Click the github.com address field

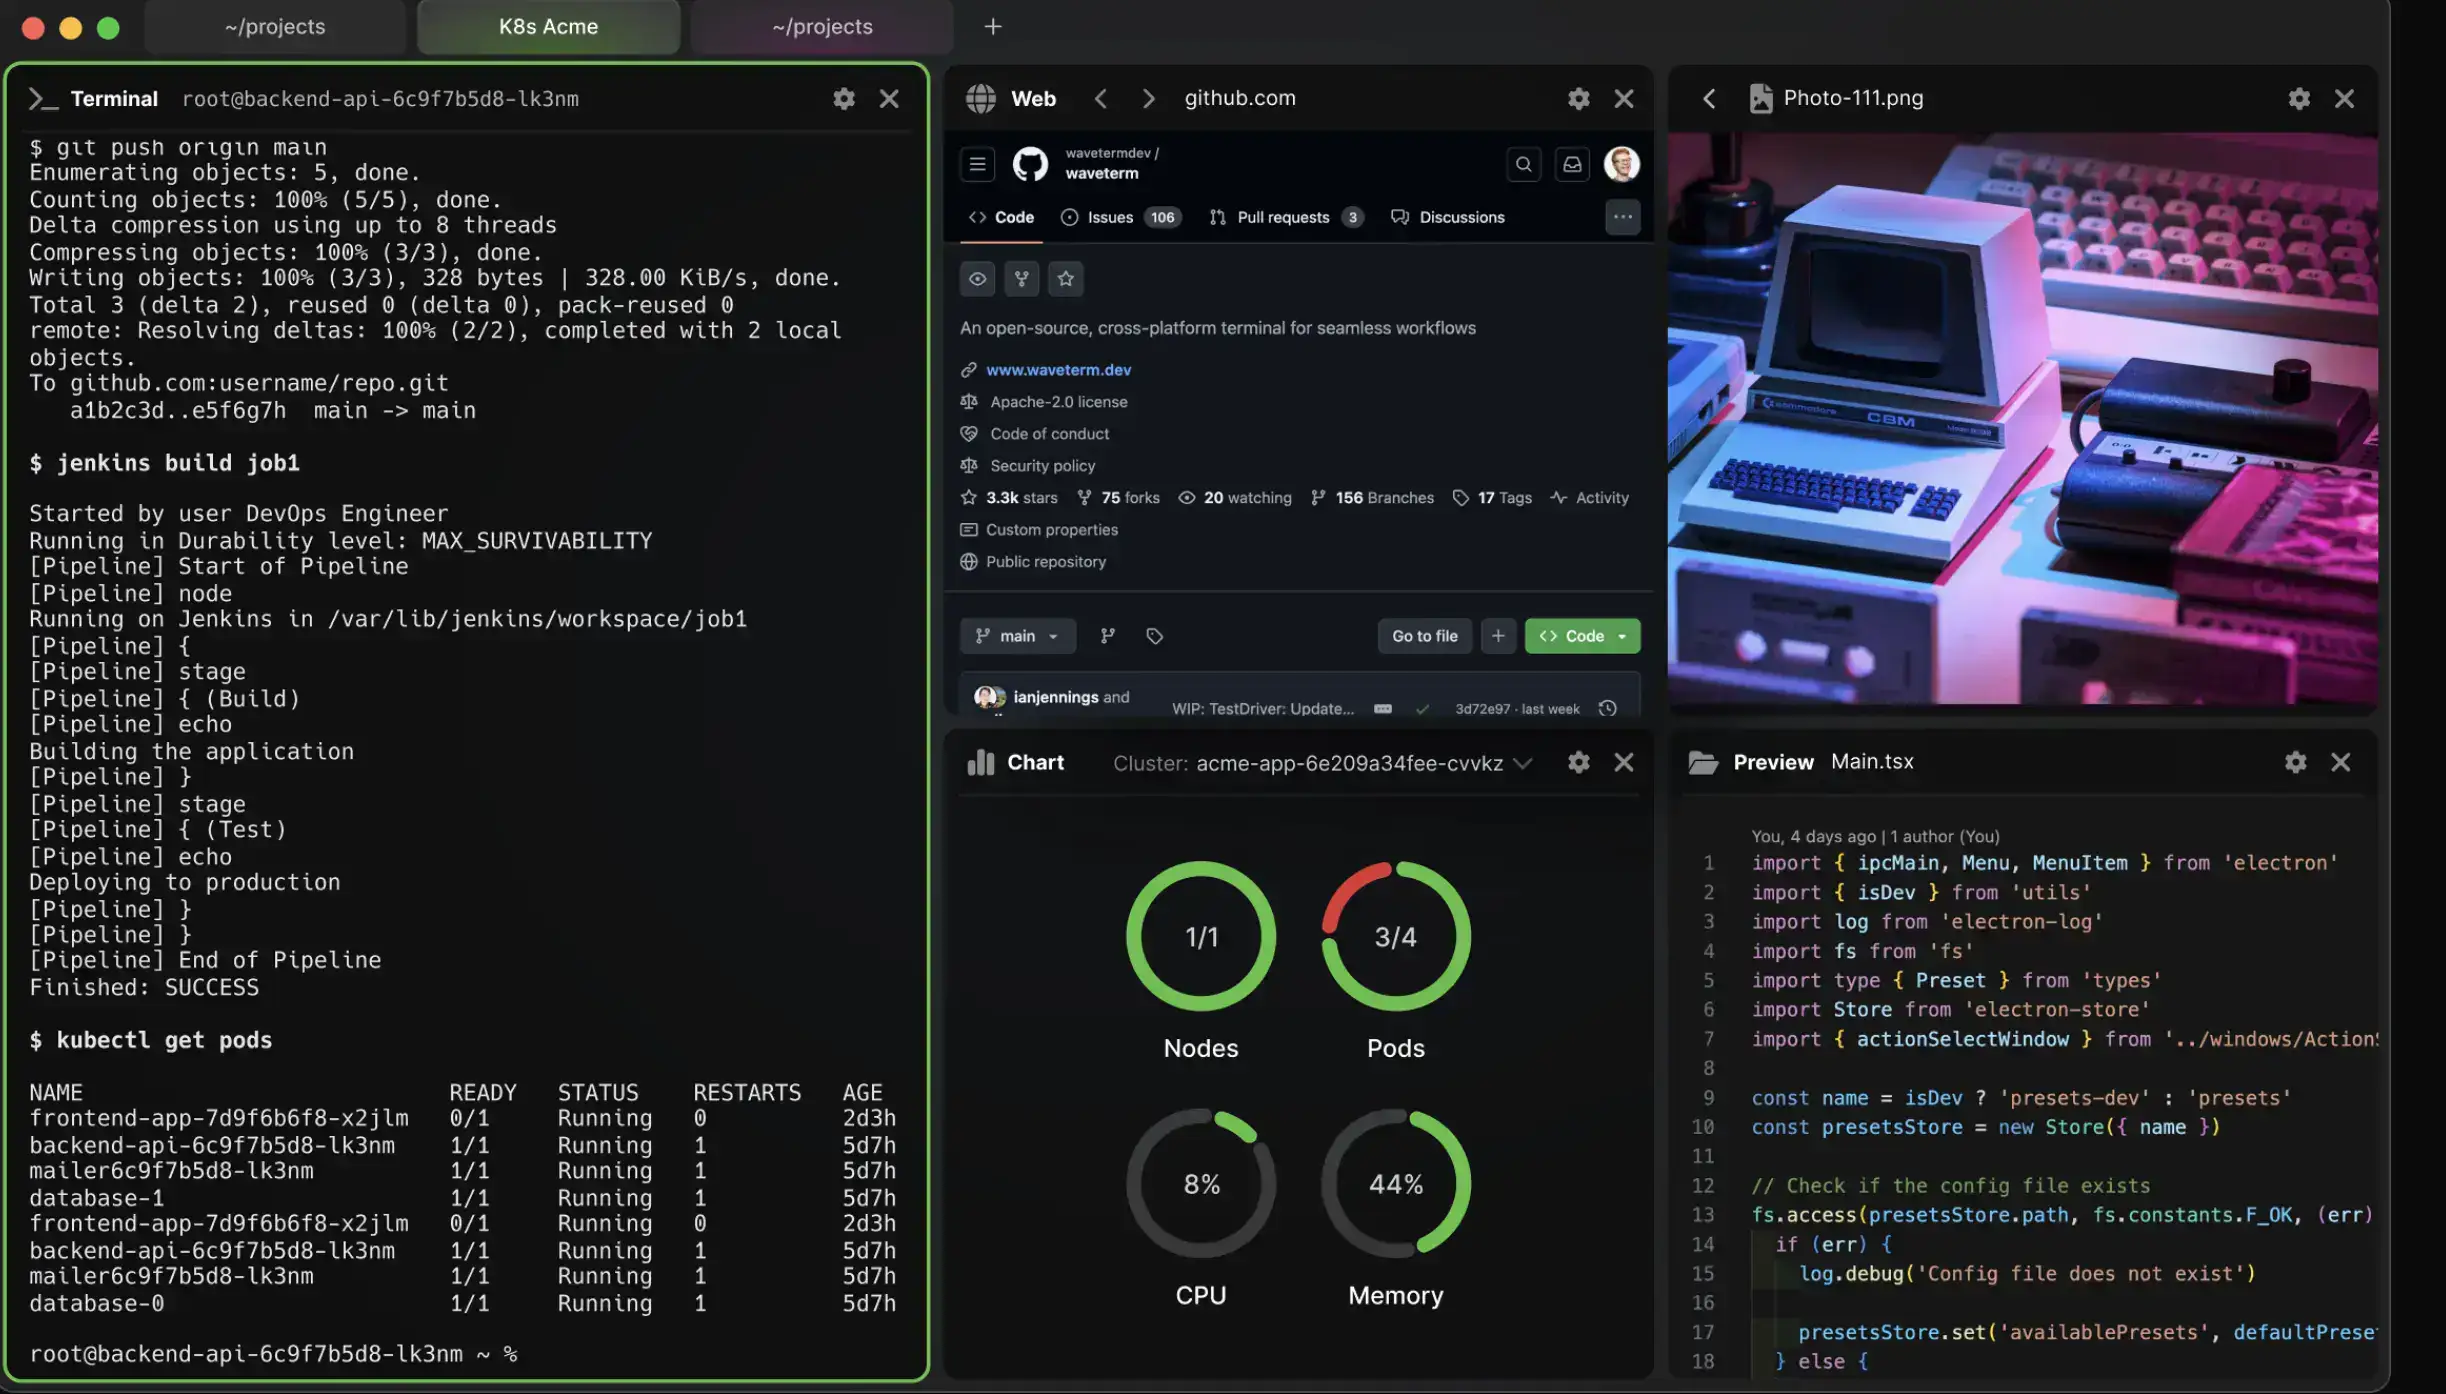[x=1240, y=98]
